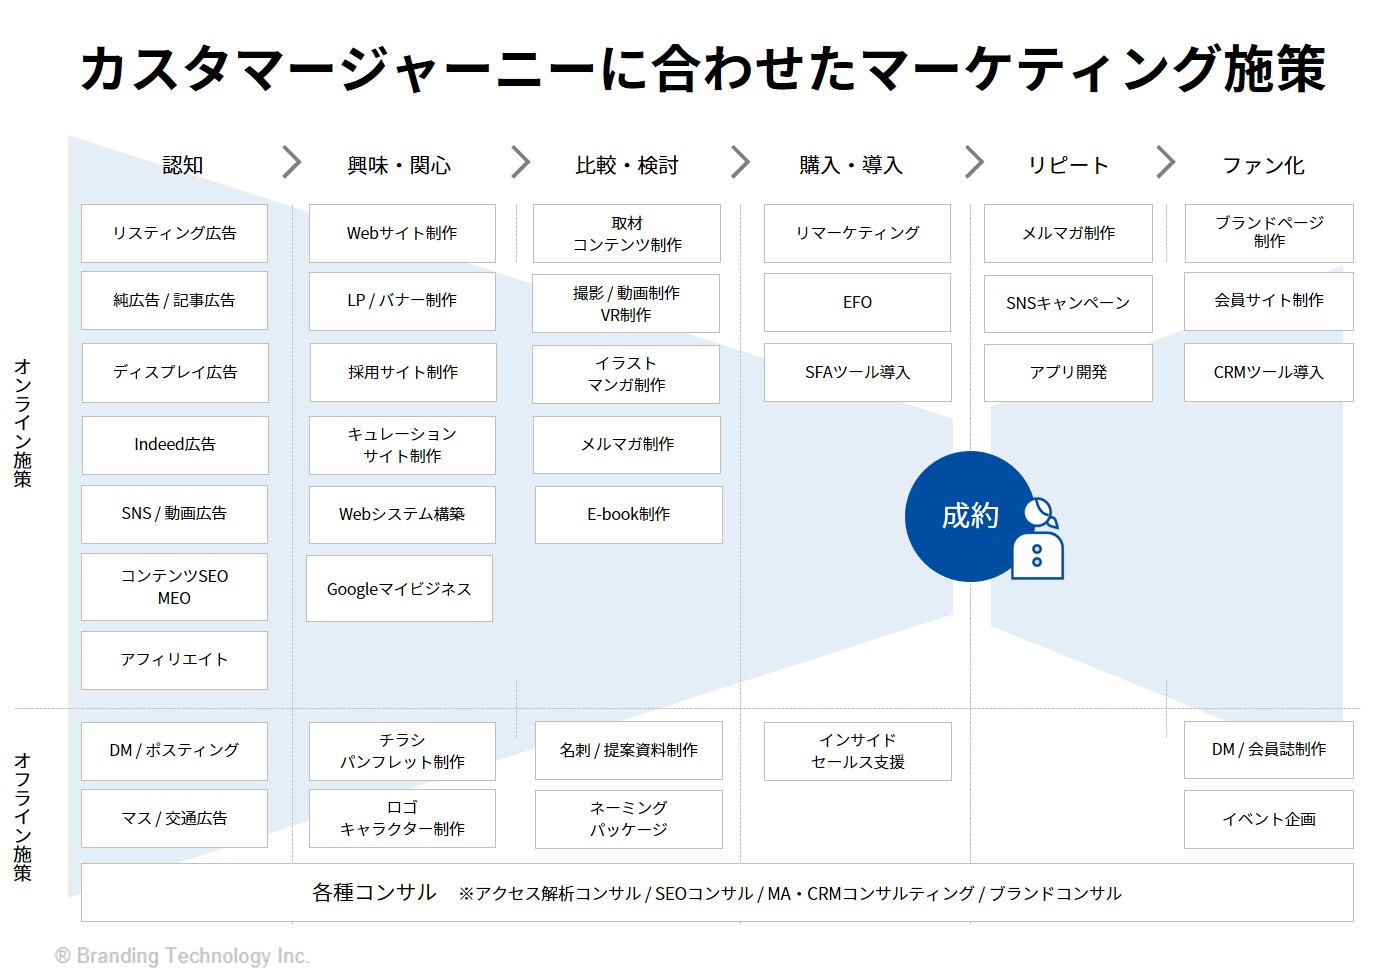Screen dimensions: 1390x980
Task: Select the 興味・関心 stage heading
Action: pos(399,165)
